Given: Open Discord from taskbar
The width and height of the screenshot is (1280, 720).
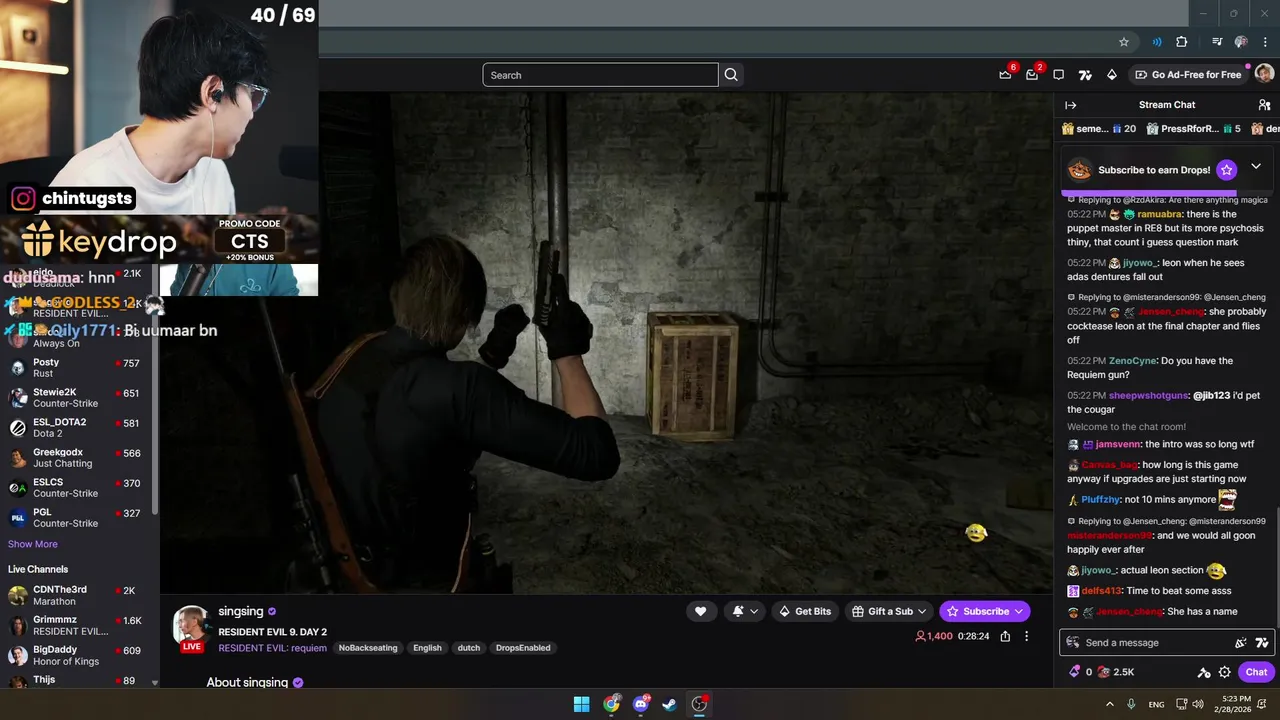Looking at the screenshot, I should click(641, 704).
